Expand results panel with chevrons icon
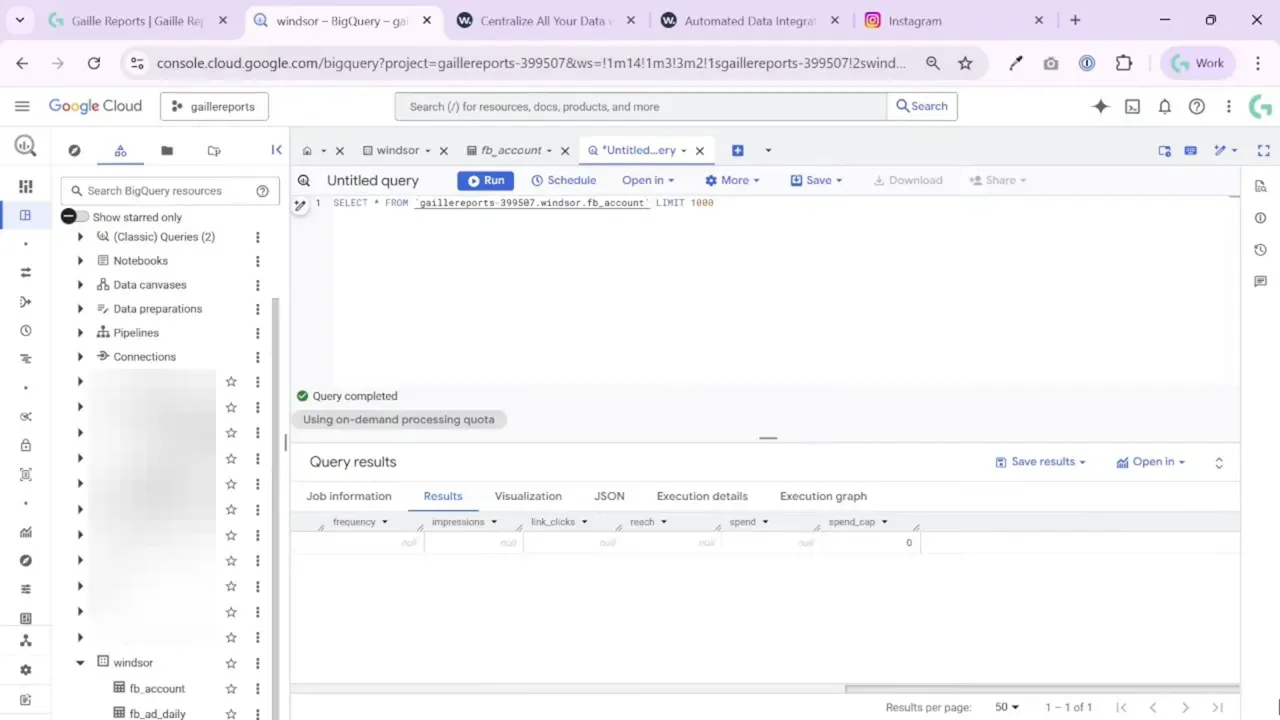This screenshot has width=1280, height=720. [1219, 463]
